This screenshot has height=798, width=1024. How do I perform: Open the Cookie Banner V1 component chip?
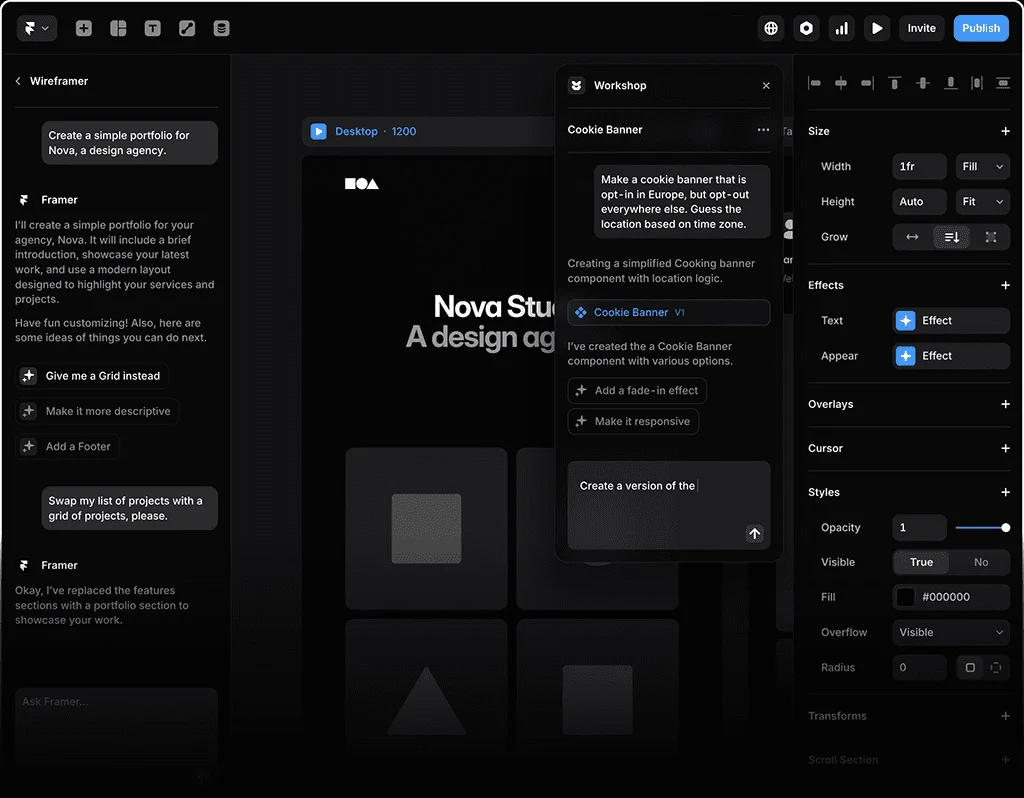669,312
